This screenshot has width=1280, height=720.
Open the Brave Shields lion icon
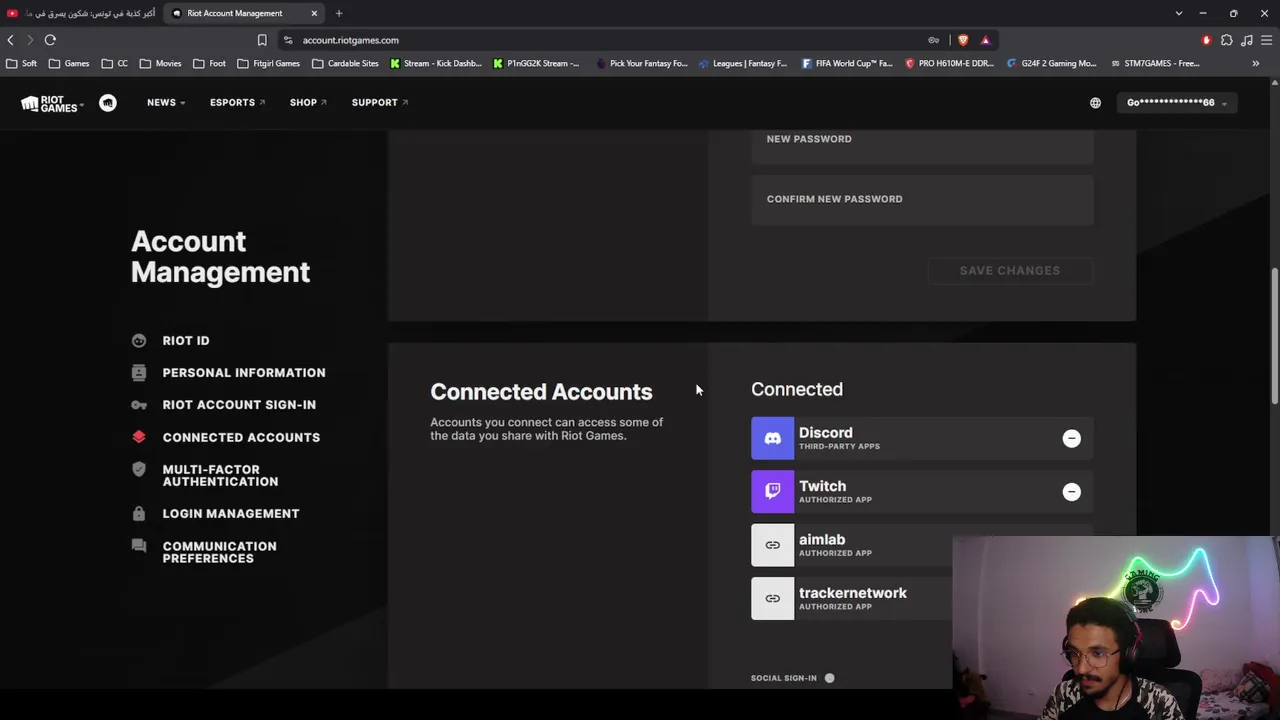(x=963, y=40)
